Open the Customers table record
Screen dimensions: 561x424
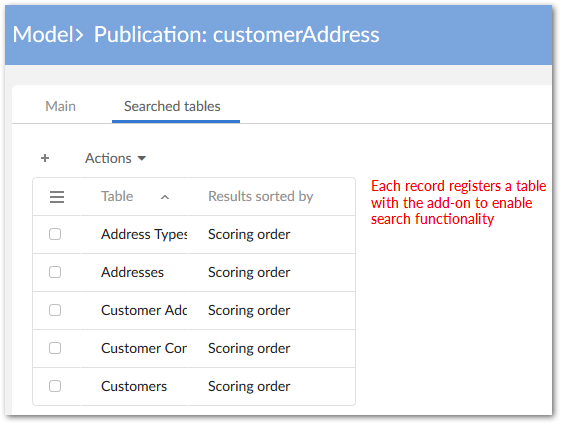tap(134, 386)
